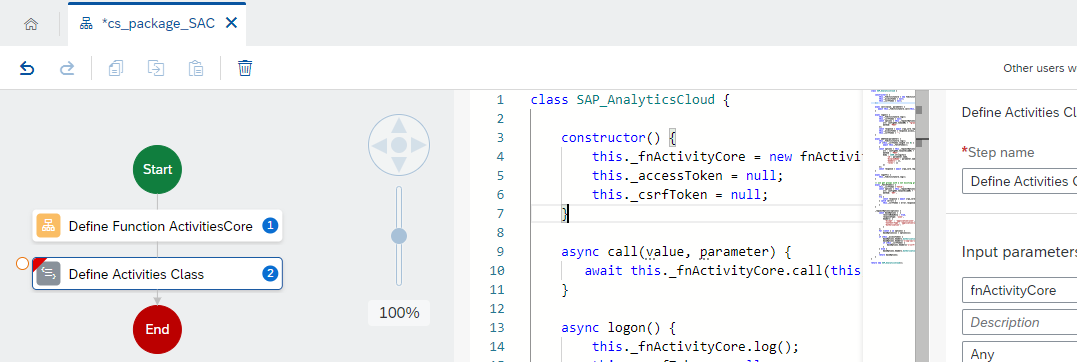Click the async logon() code line
1077x362 pixels.
click(619, 327)
